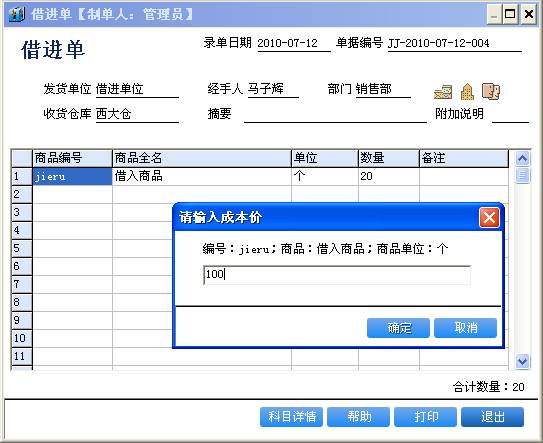Click the cost price input field showing 100
The width and height of the screenshot is (543, 443).
coord(337,275)
